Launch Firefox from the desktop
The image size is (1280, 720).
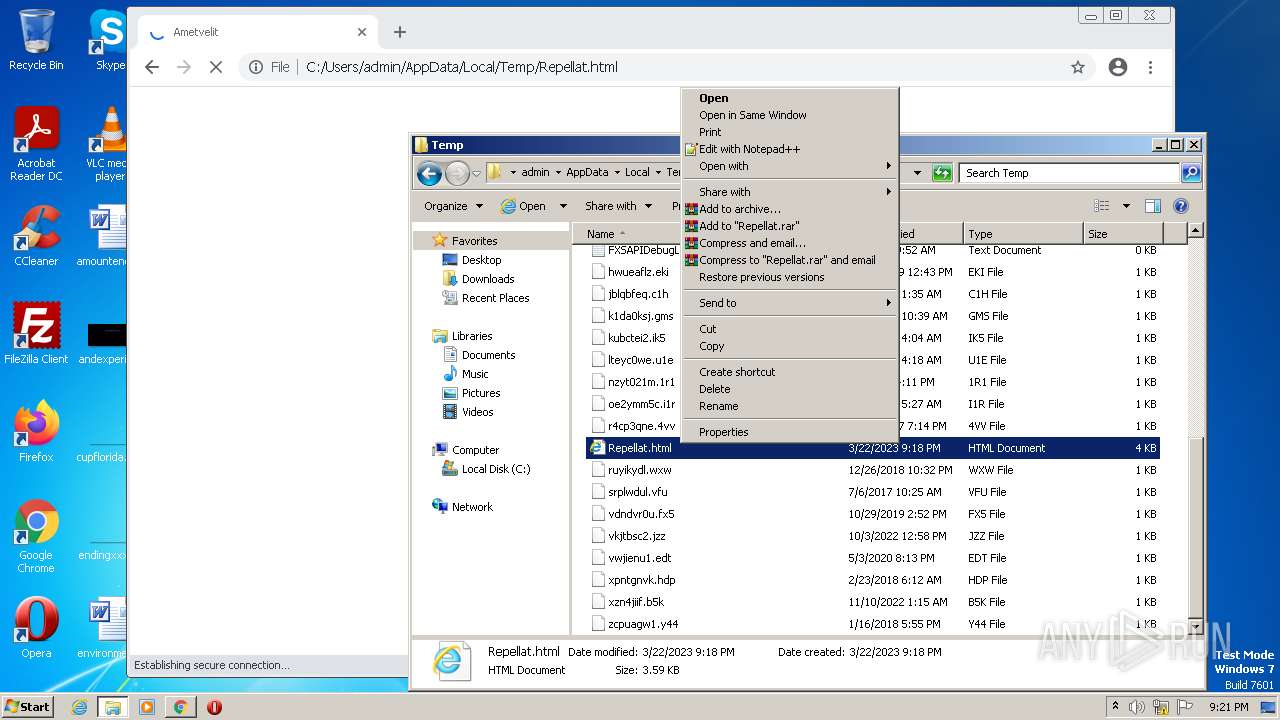(x=36, y=431)
